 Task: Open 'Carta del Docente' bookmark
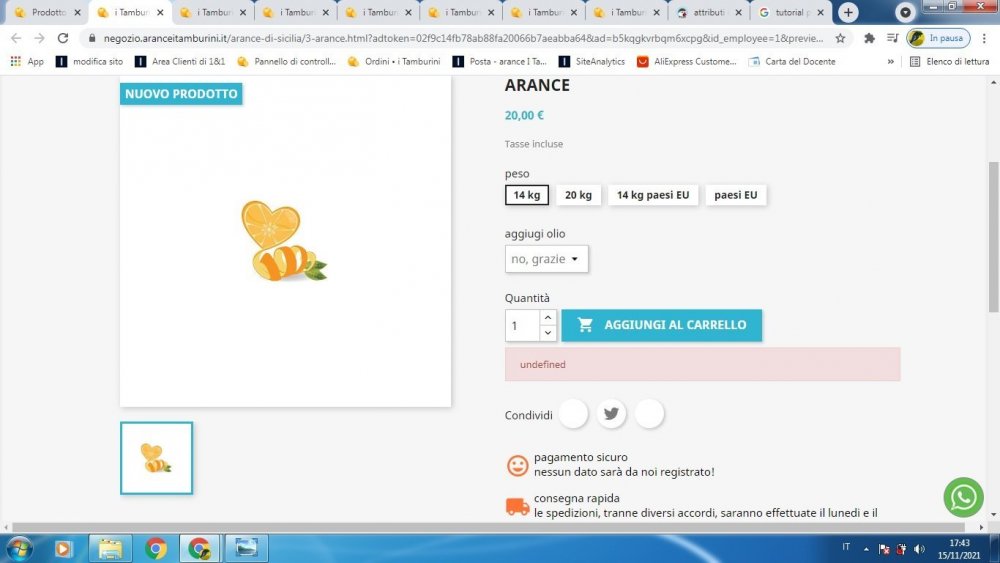791,61
